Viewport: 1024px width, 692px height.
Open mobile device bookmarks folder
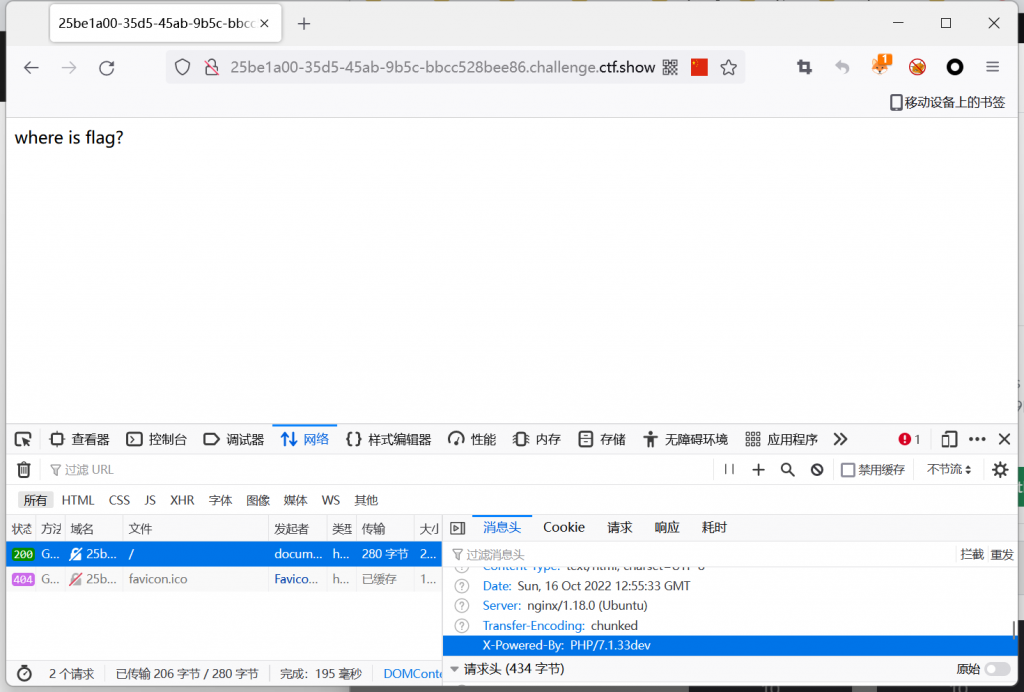tap(948, 102)
